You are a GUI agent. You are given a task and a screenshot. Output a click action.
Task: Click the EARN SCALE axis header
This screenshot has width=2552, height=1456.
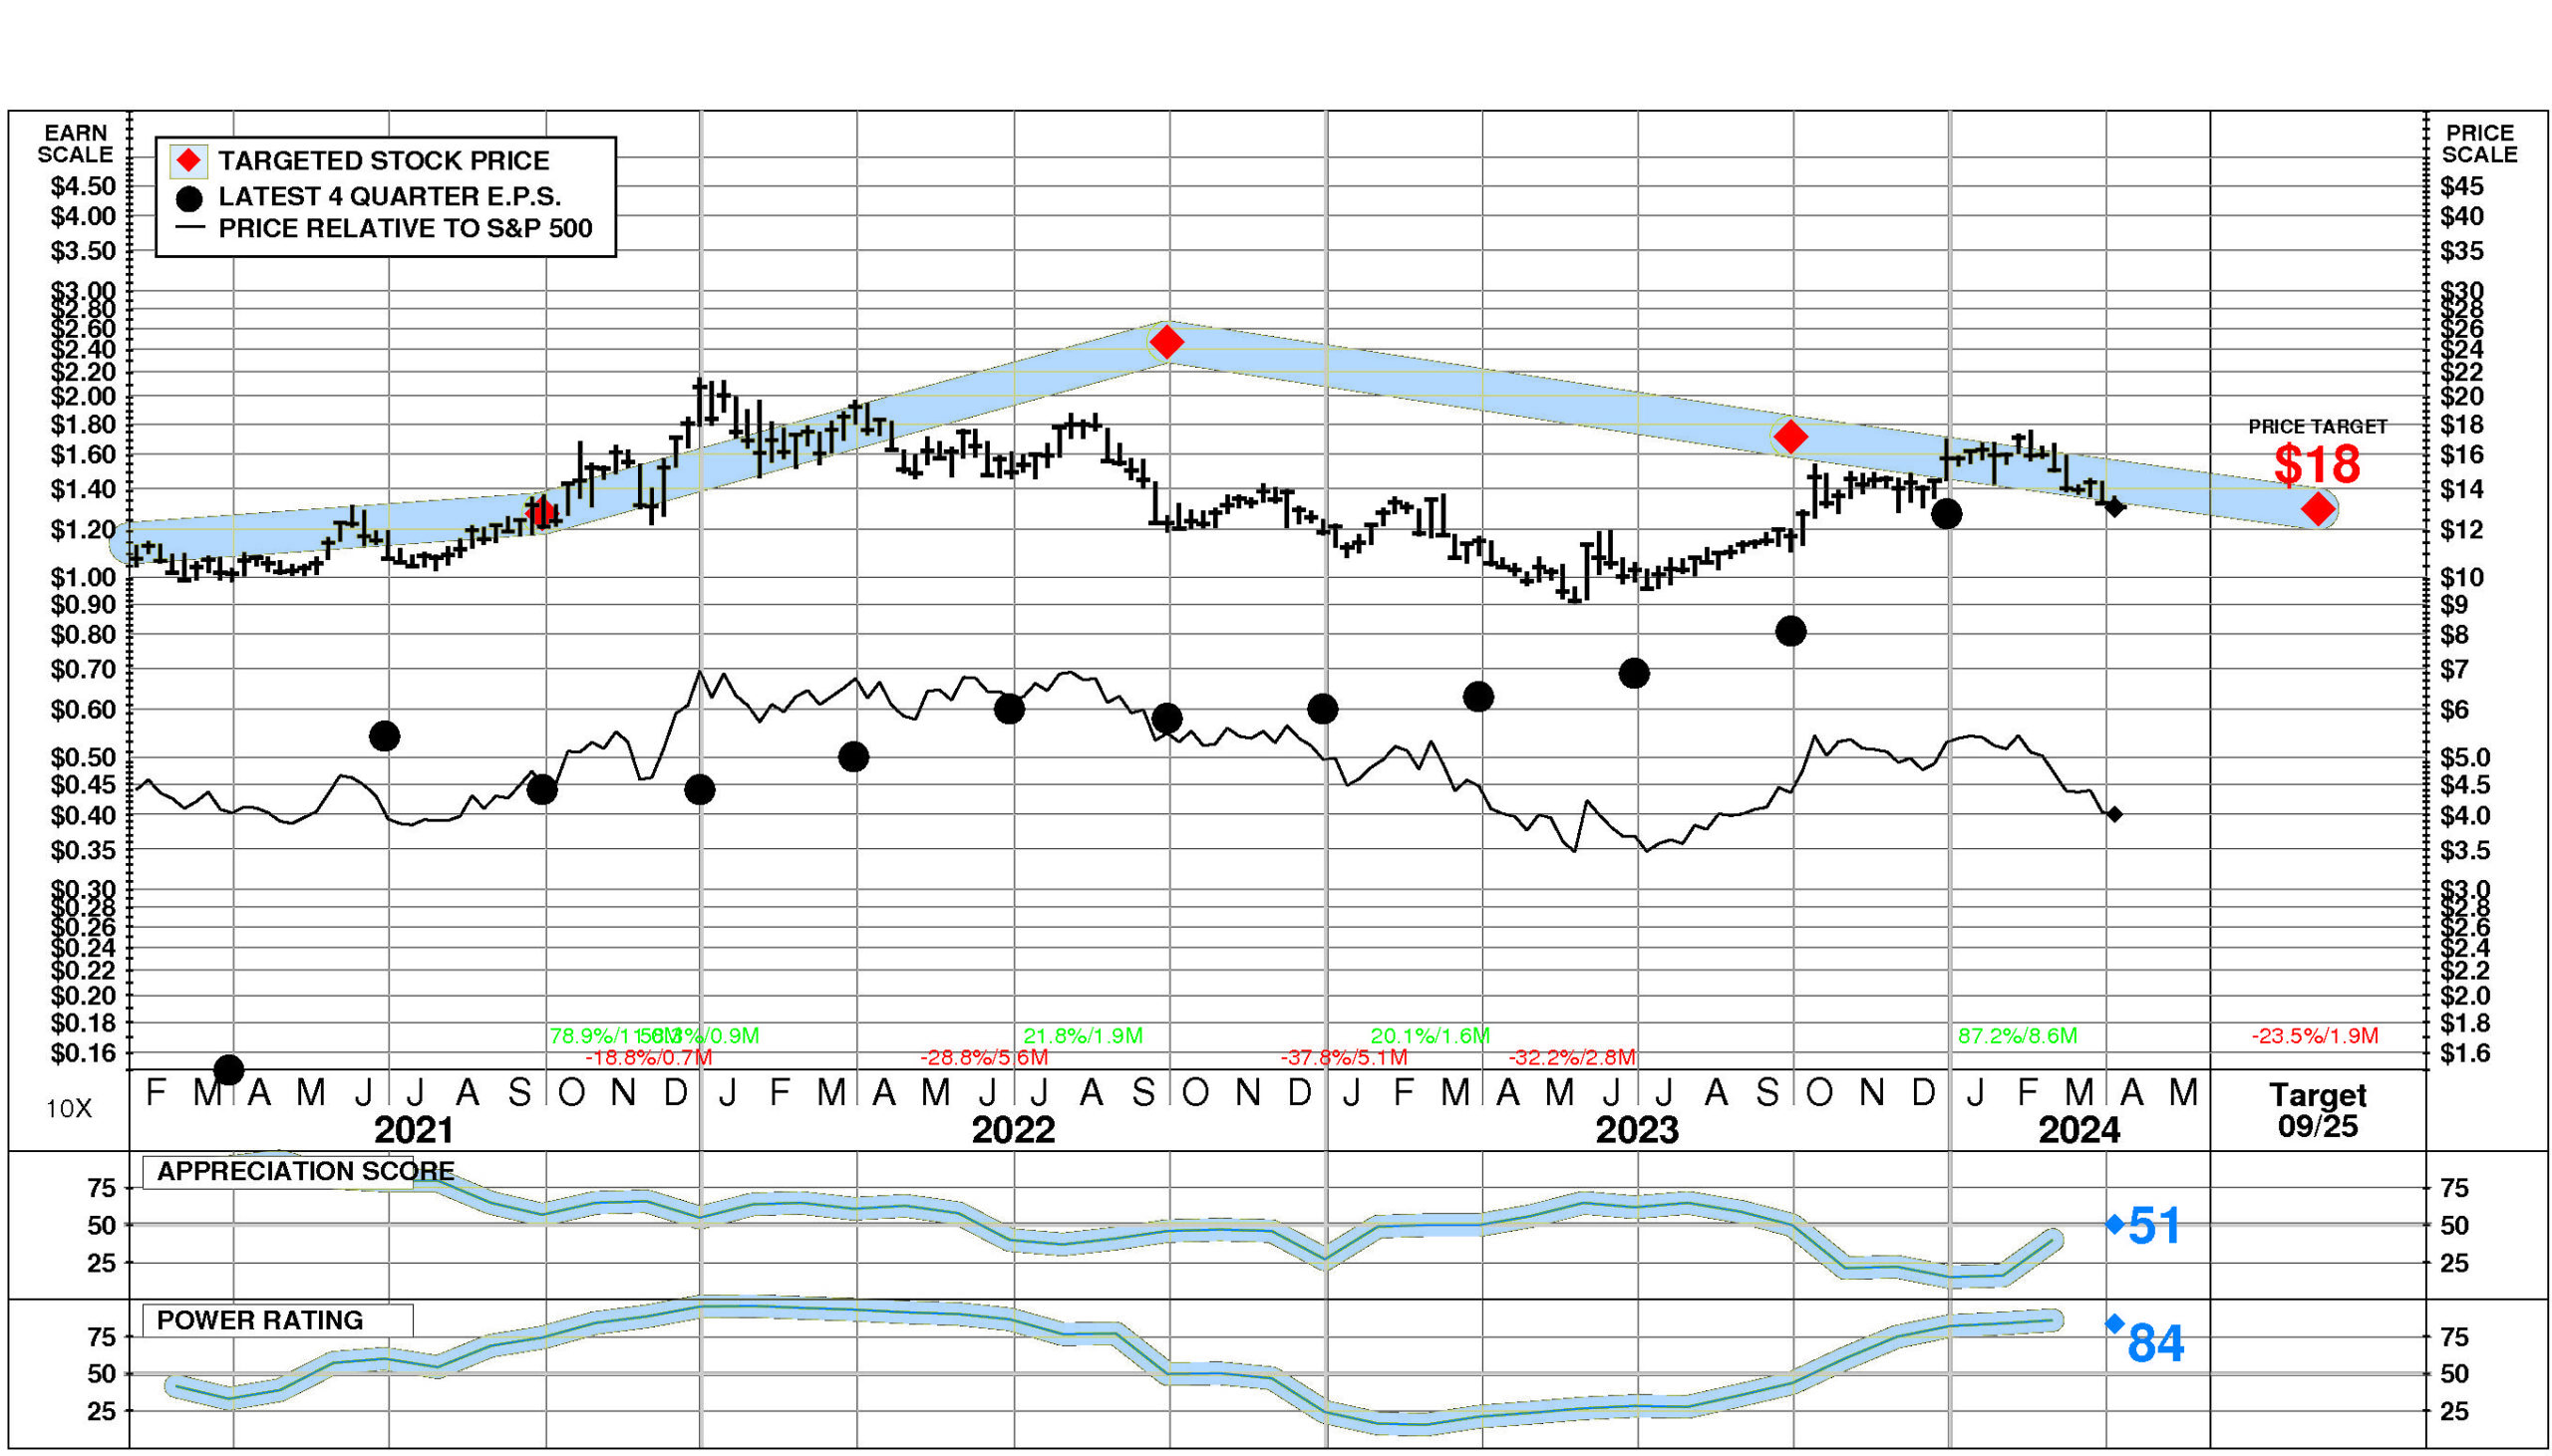[75, 144]
